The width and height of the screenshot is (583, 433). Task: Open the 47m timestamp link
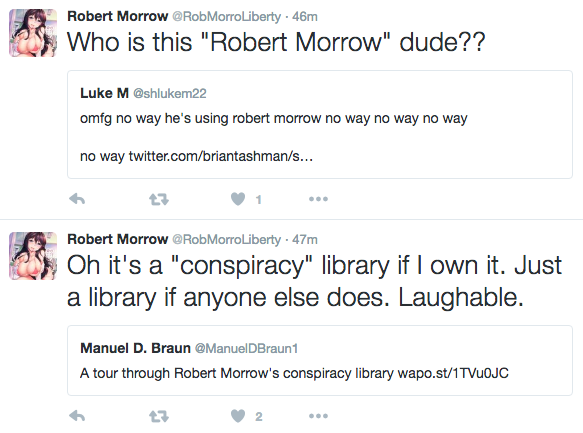[305, 240]
